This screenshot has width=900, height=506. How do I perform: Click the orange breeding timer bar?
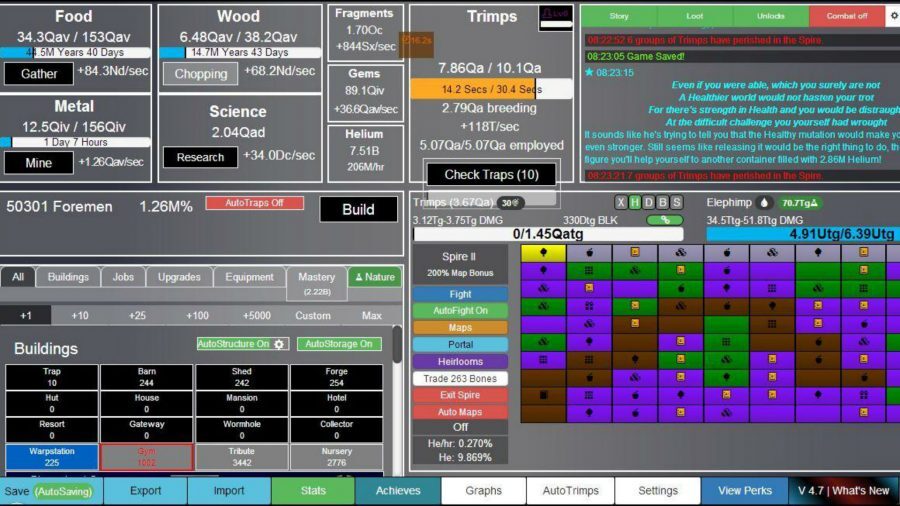click(491, 89)
